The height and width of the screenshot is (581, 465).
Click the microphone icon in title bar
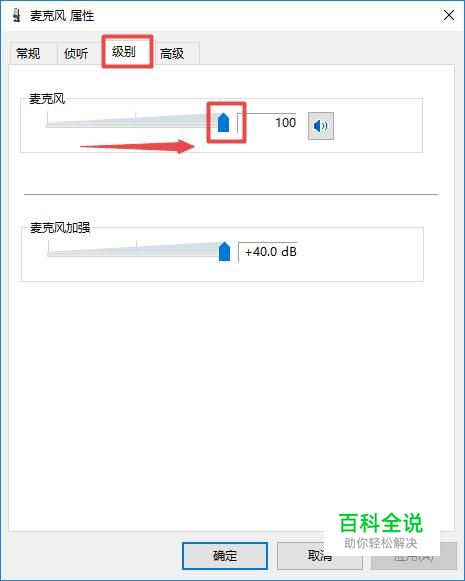tap(16, 16)
